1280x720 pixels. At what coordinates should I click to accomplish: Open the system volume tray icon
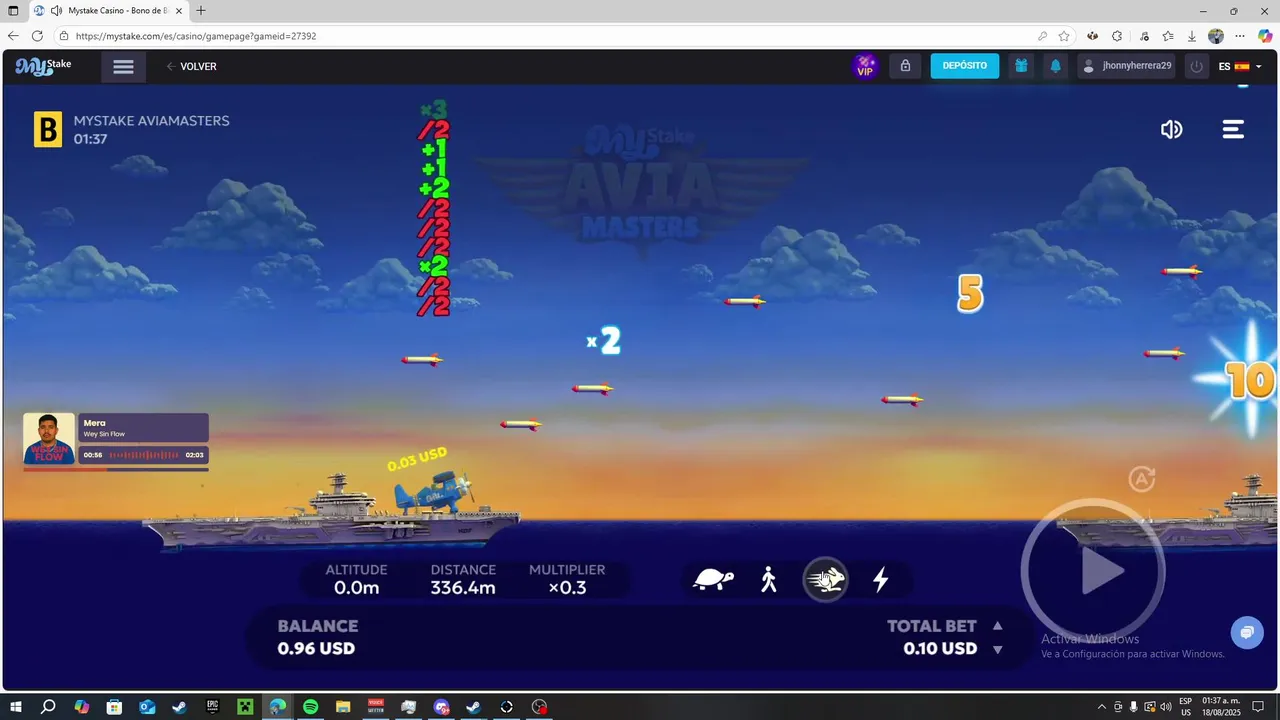[1166, 707]
